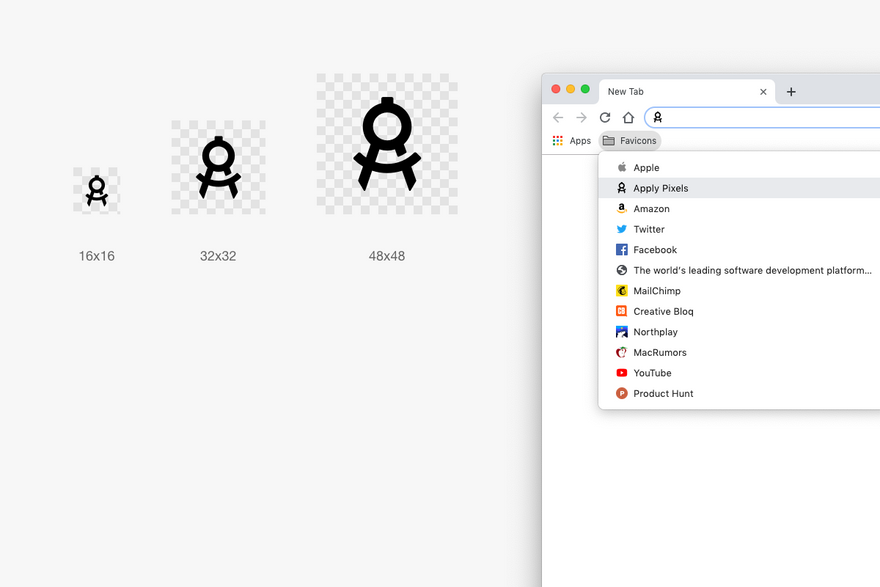Select the 48x48 compass icon preview

[387, 144]
